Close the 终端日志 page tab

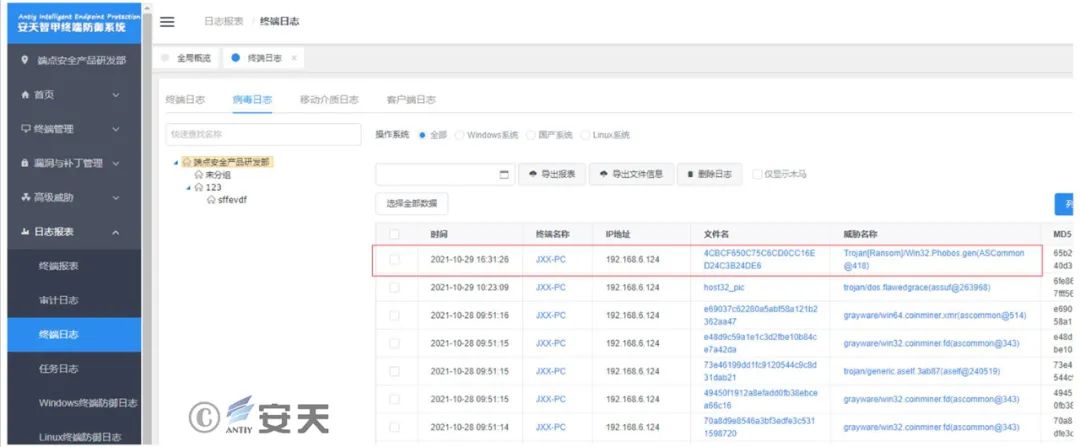294,59
